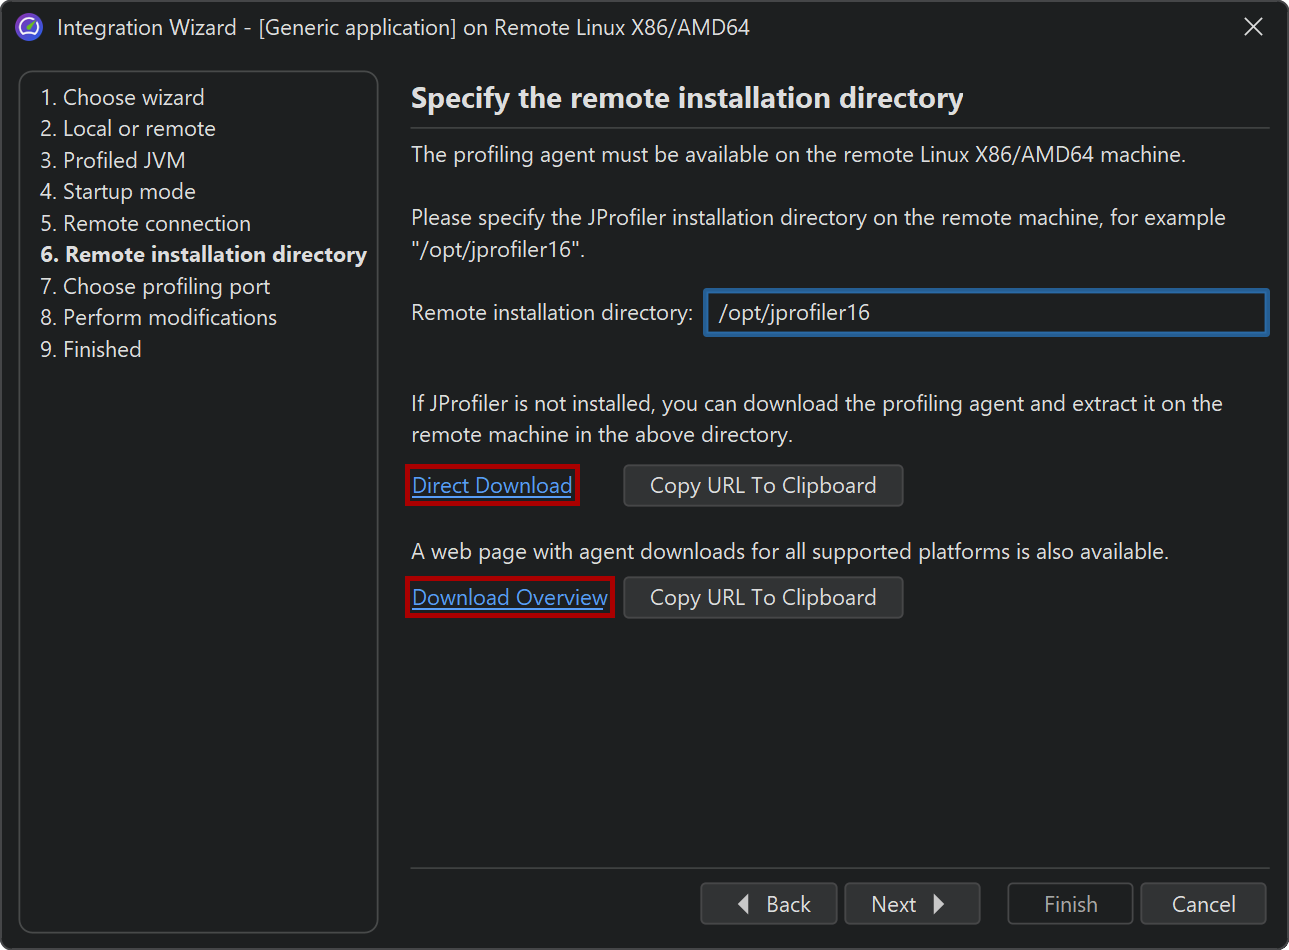Jump to the Profiled JVM step
The width and height of the screenshot is (1289, 950).
coord(113,160)
